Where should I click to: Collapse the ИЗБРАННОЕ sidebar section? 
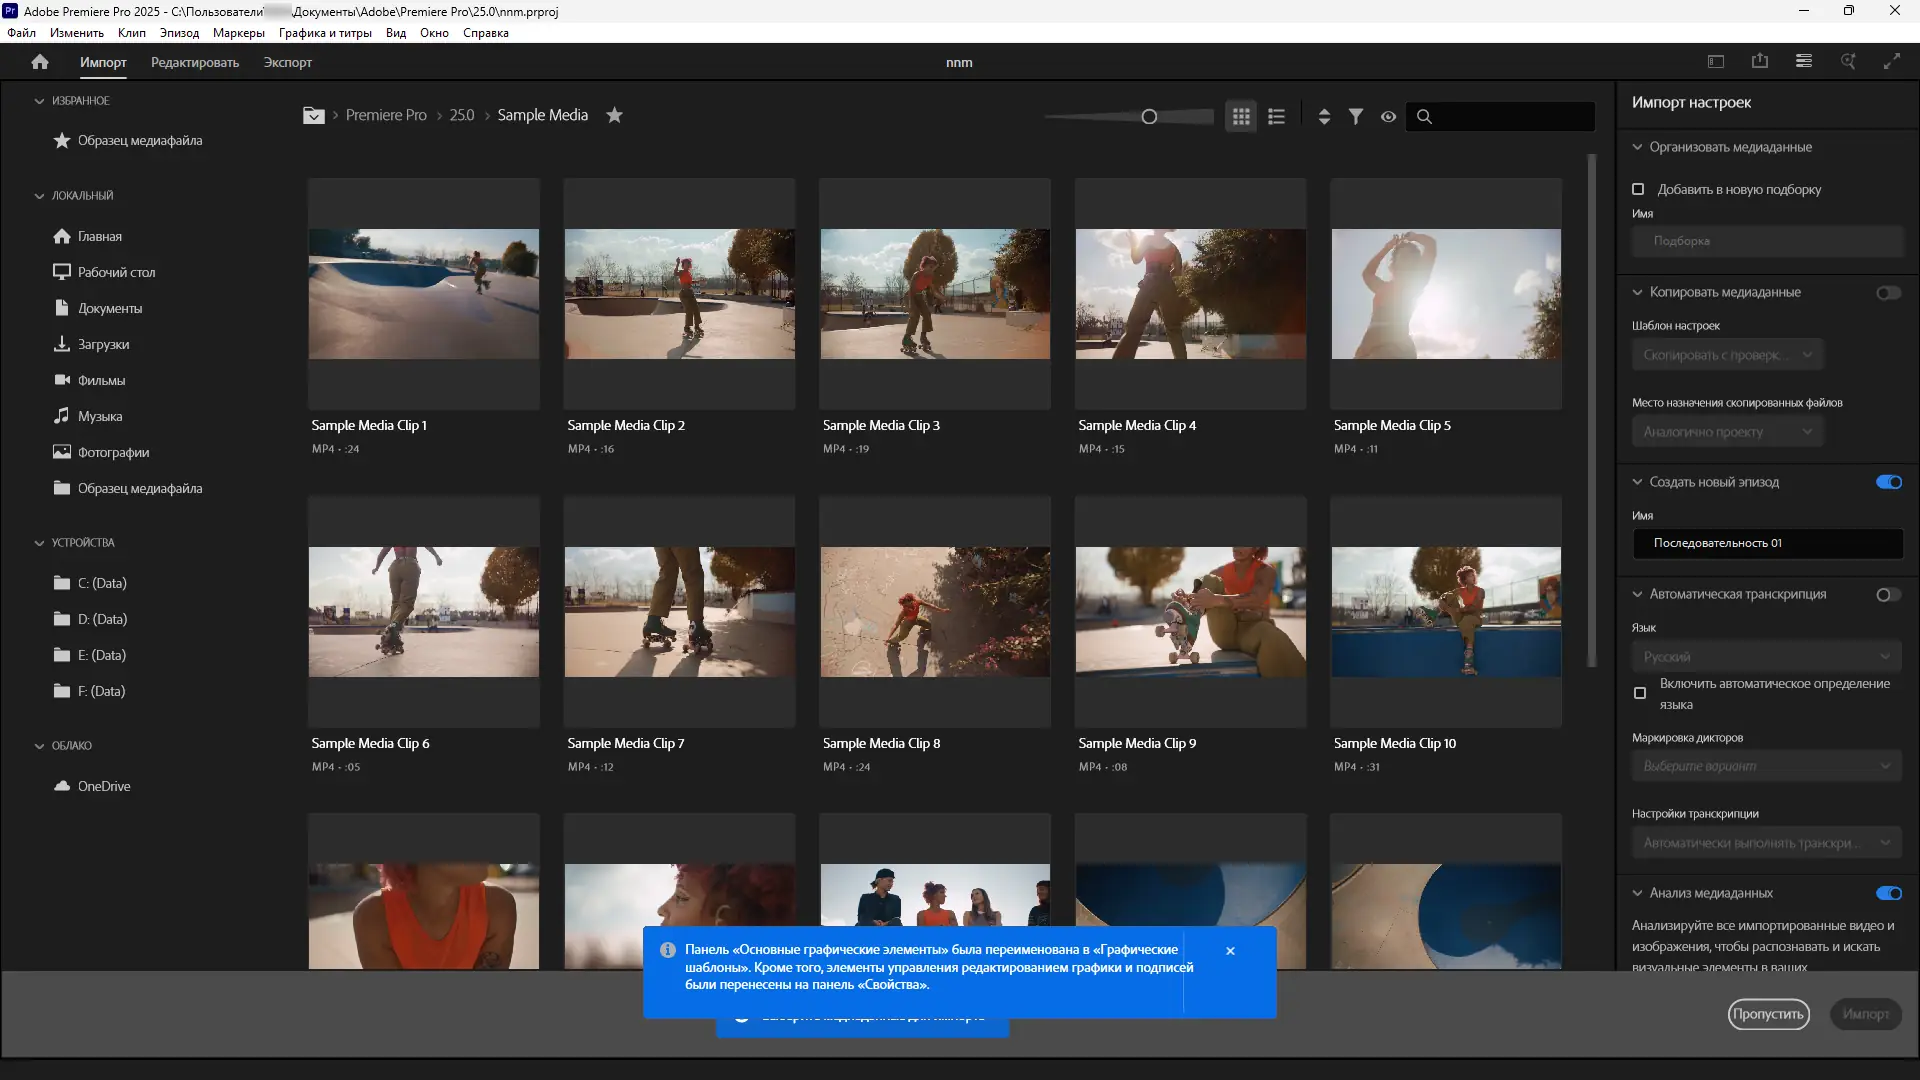pos(40,101)
